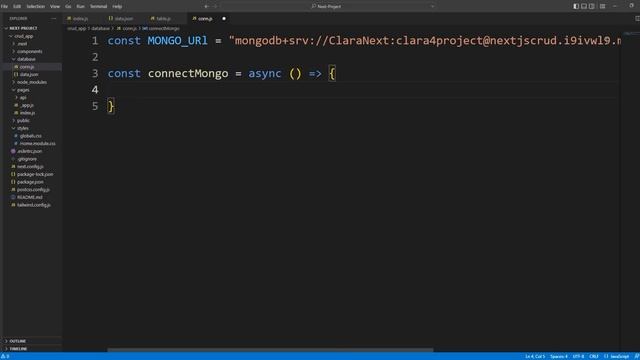
Task: Collapse the database folder
Action: click(x=26, y=59)
